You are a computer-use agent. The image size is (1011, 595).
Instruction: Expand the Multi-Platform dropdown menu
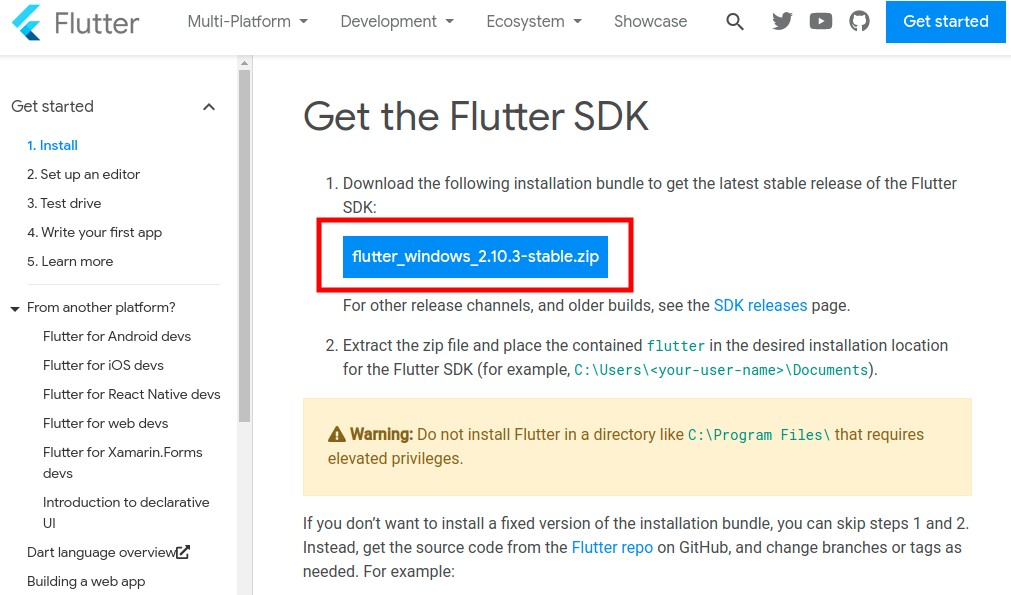click(248, 21)
